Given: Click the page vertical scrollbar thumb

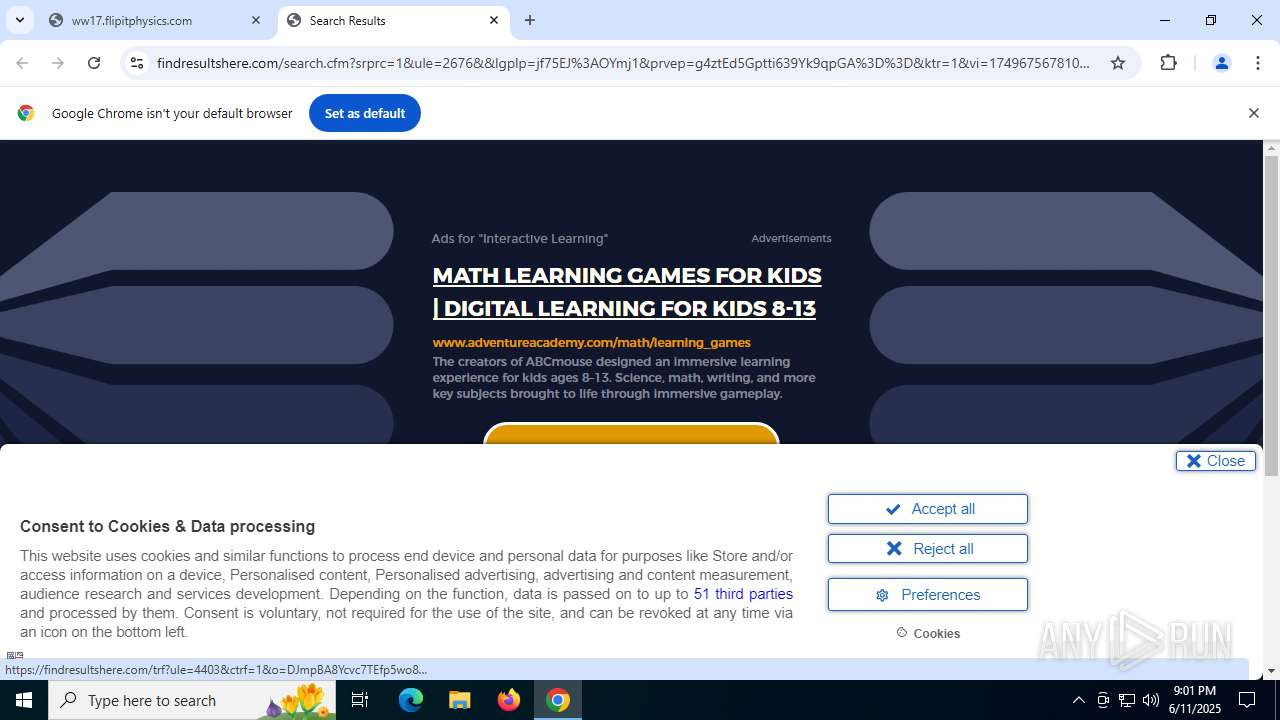Looking at the screenshot, I should click(x=1271, y=316).
